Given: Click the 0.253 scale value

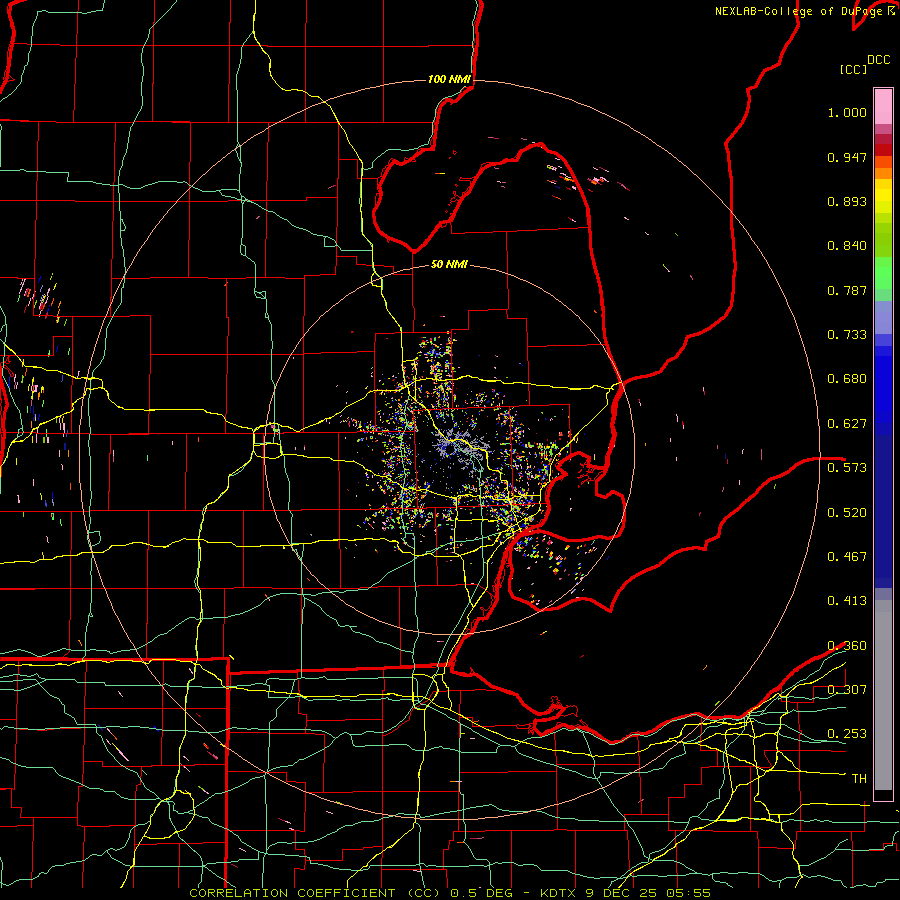Looking at the screenshot, I should click(x=847, y=734).
